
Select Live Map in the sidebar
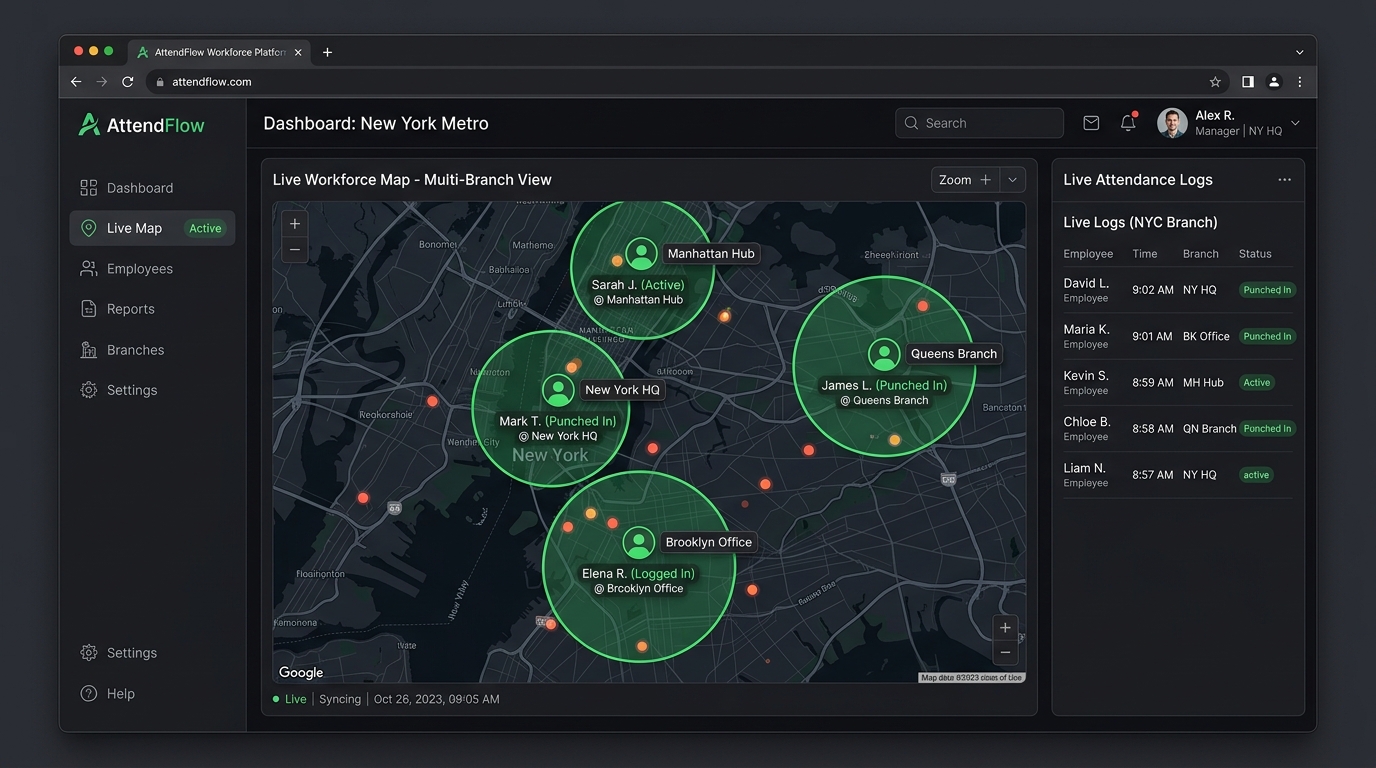coord(152,228)
